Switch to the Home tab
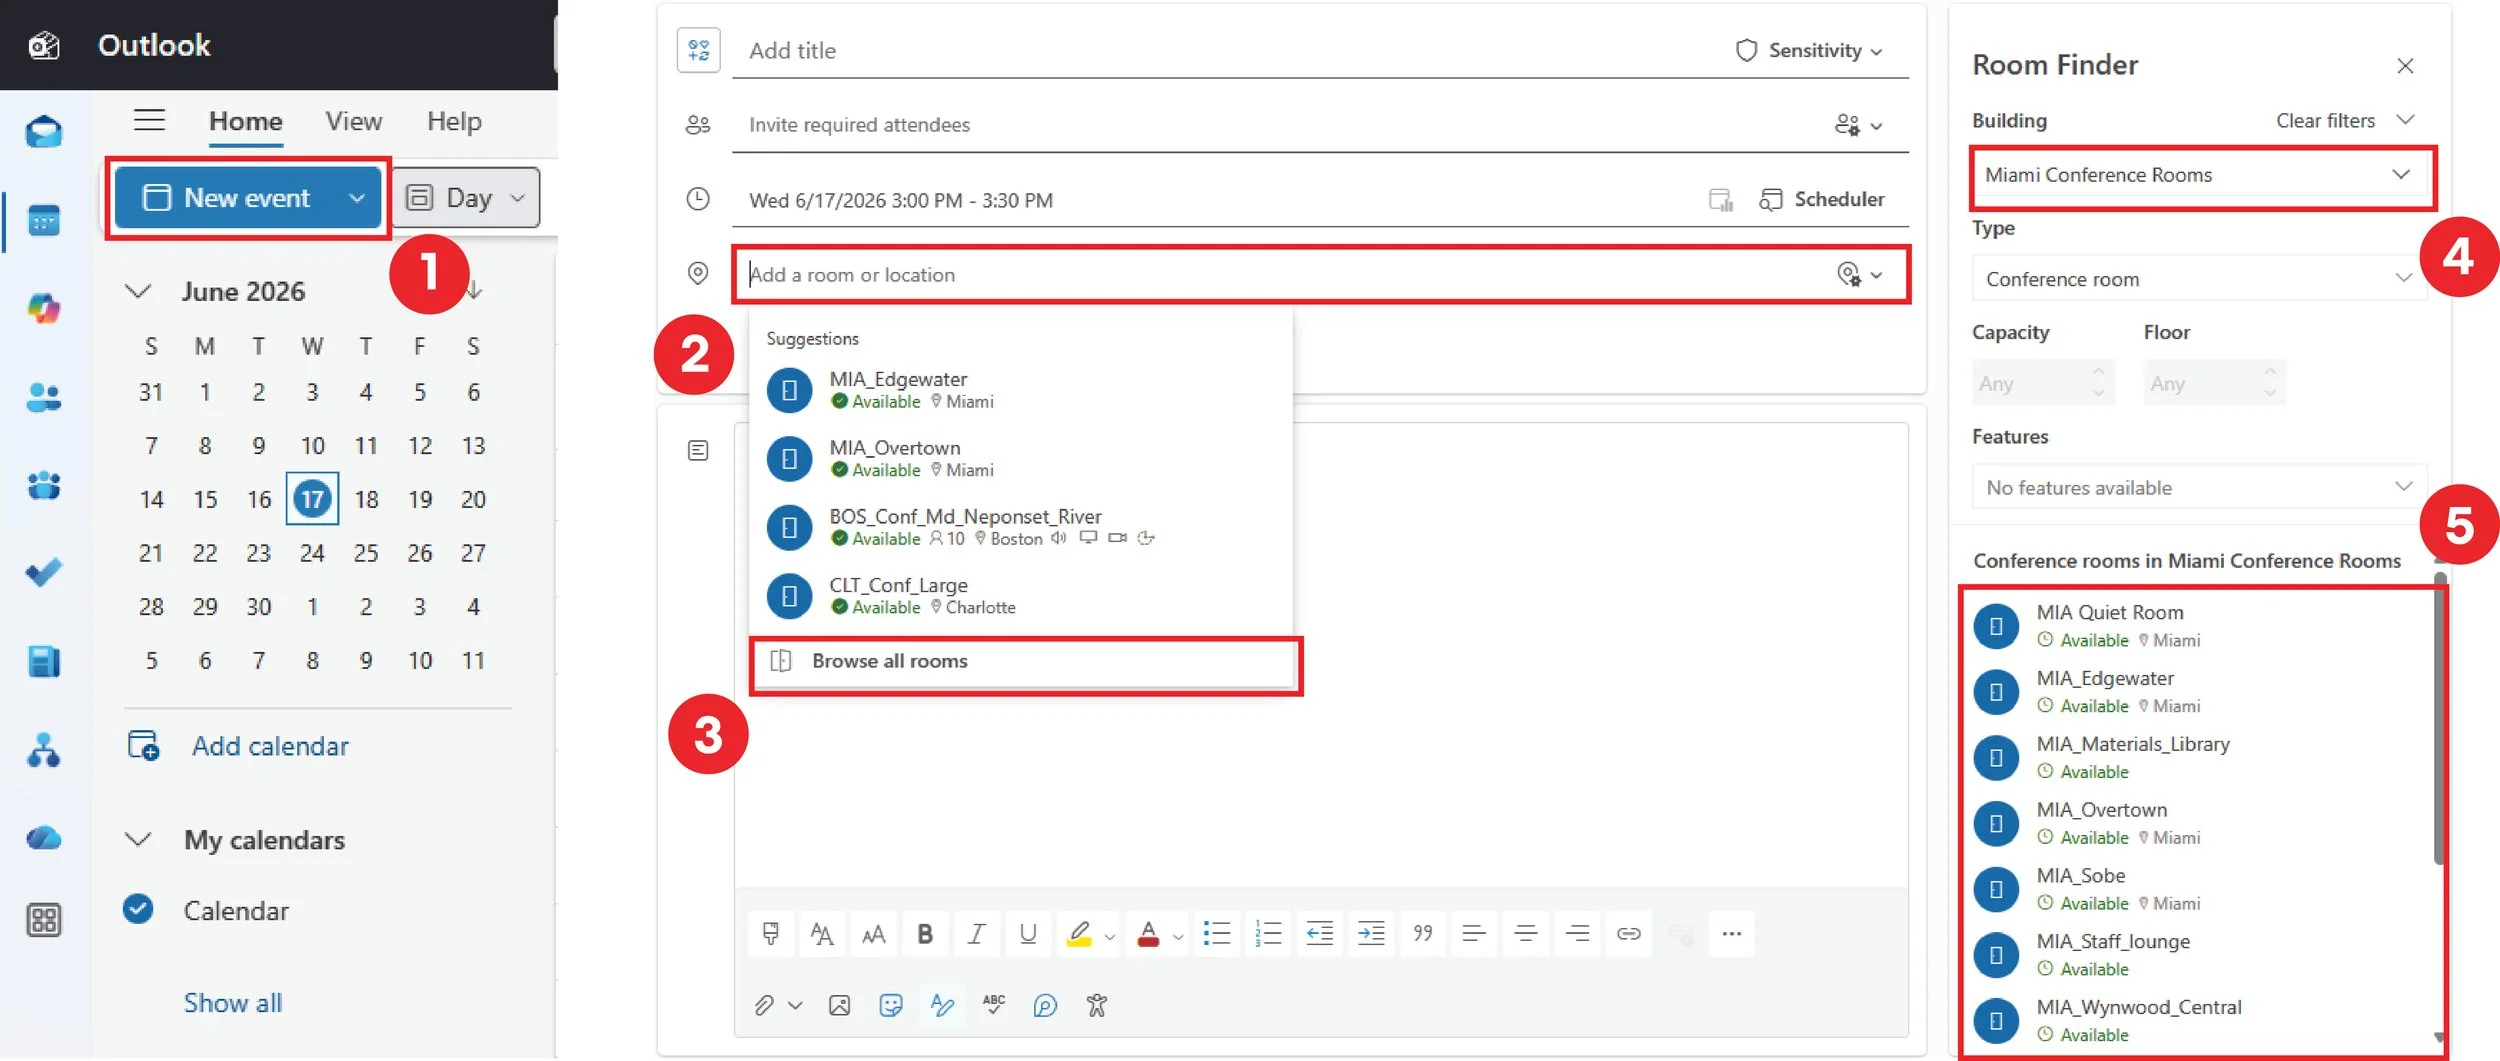This screenshot has width=2500, height=1061. point(246,121)
